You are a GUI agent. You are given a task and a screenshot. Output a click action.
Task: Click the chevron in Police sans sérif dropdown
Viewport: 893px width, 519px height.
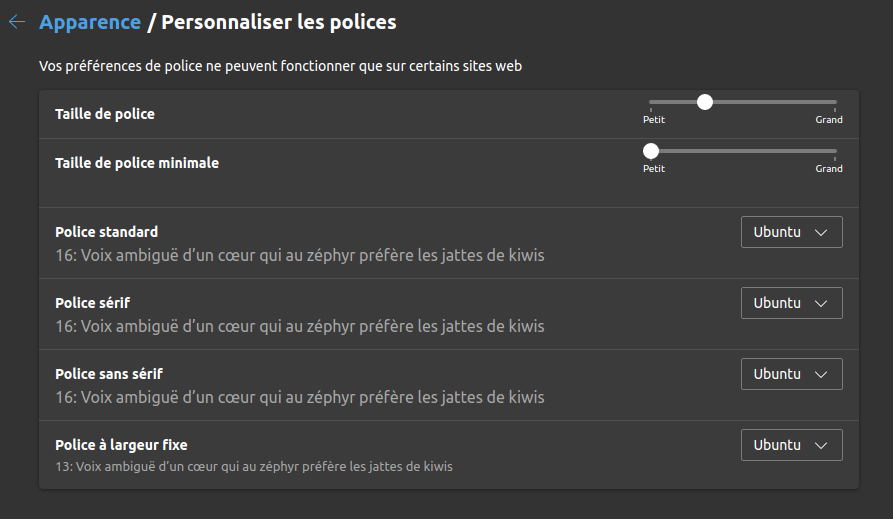(822, 374)
